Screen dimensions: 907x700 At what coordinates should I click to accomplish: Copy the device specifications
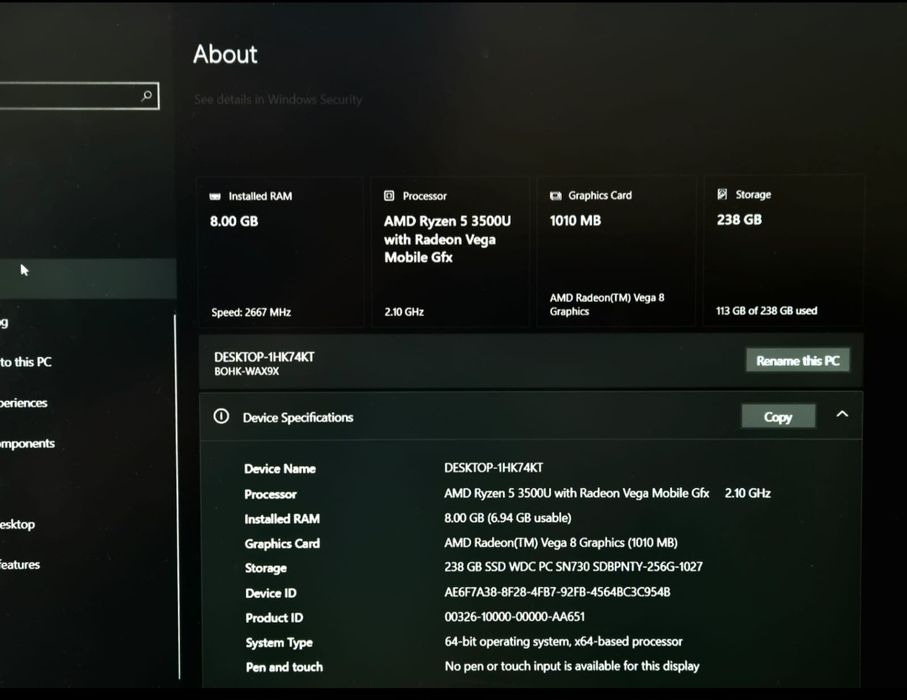pos(779,417)
